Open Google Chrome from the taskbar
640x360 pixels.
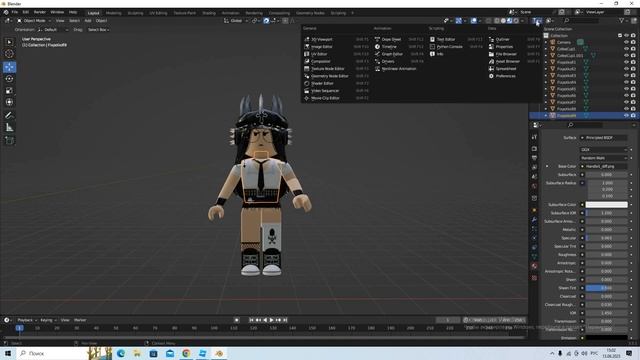(x=186, y=353)
